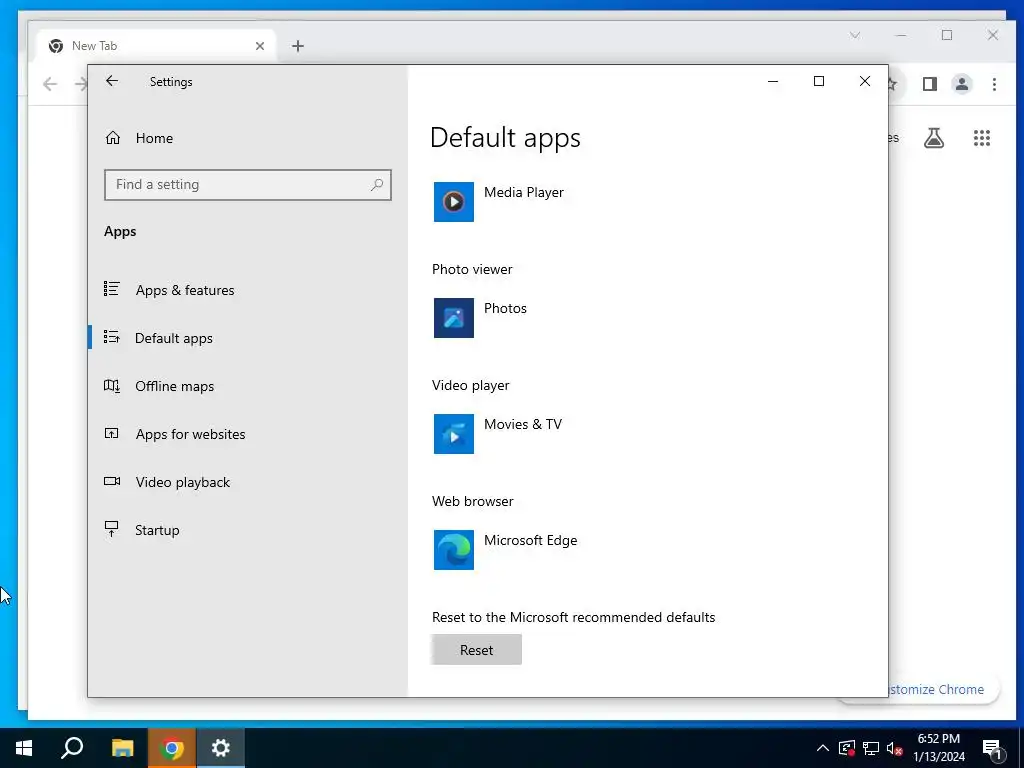
Task: Click the Movies & TV app icon
Action: [454, 434]
